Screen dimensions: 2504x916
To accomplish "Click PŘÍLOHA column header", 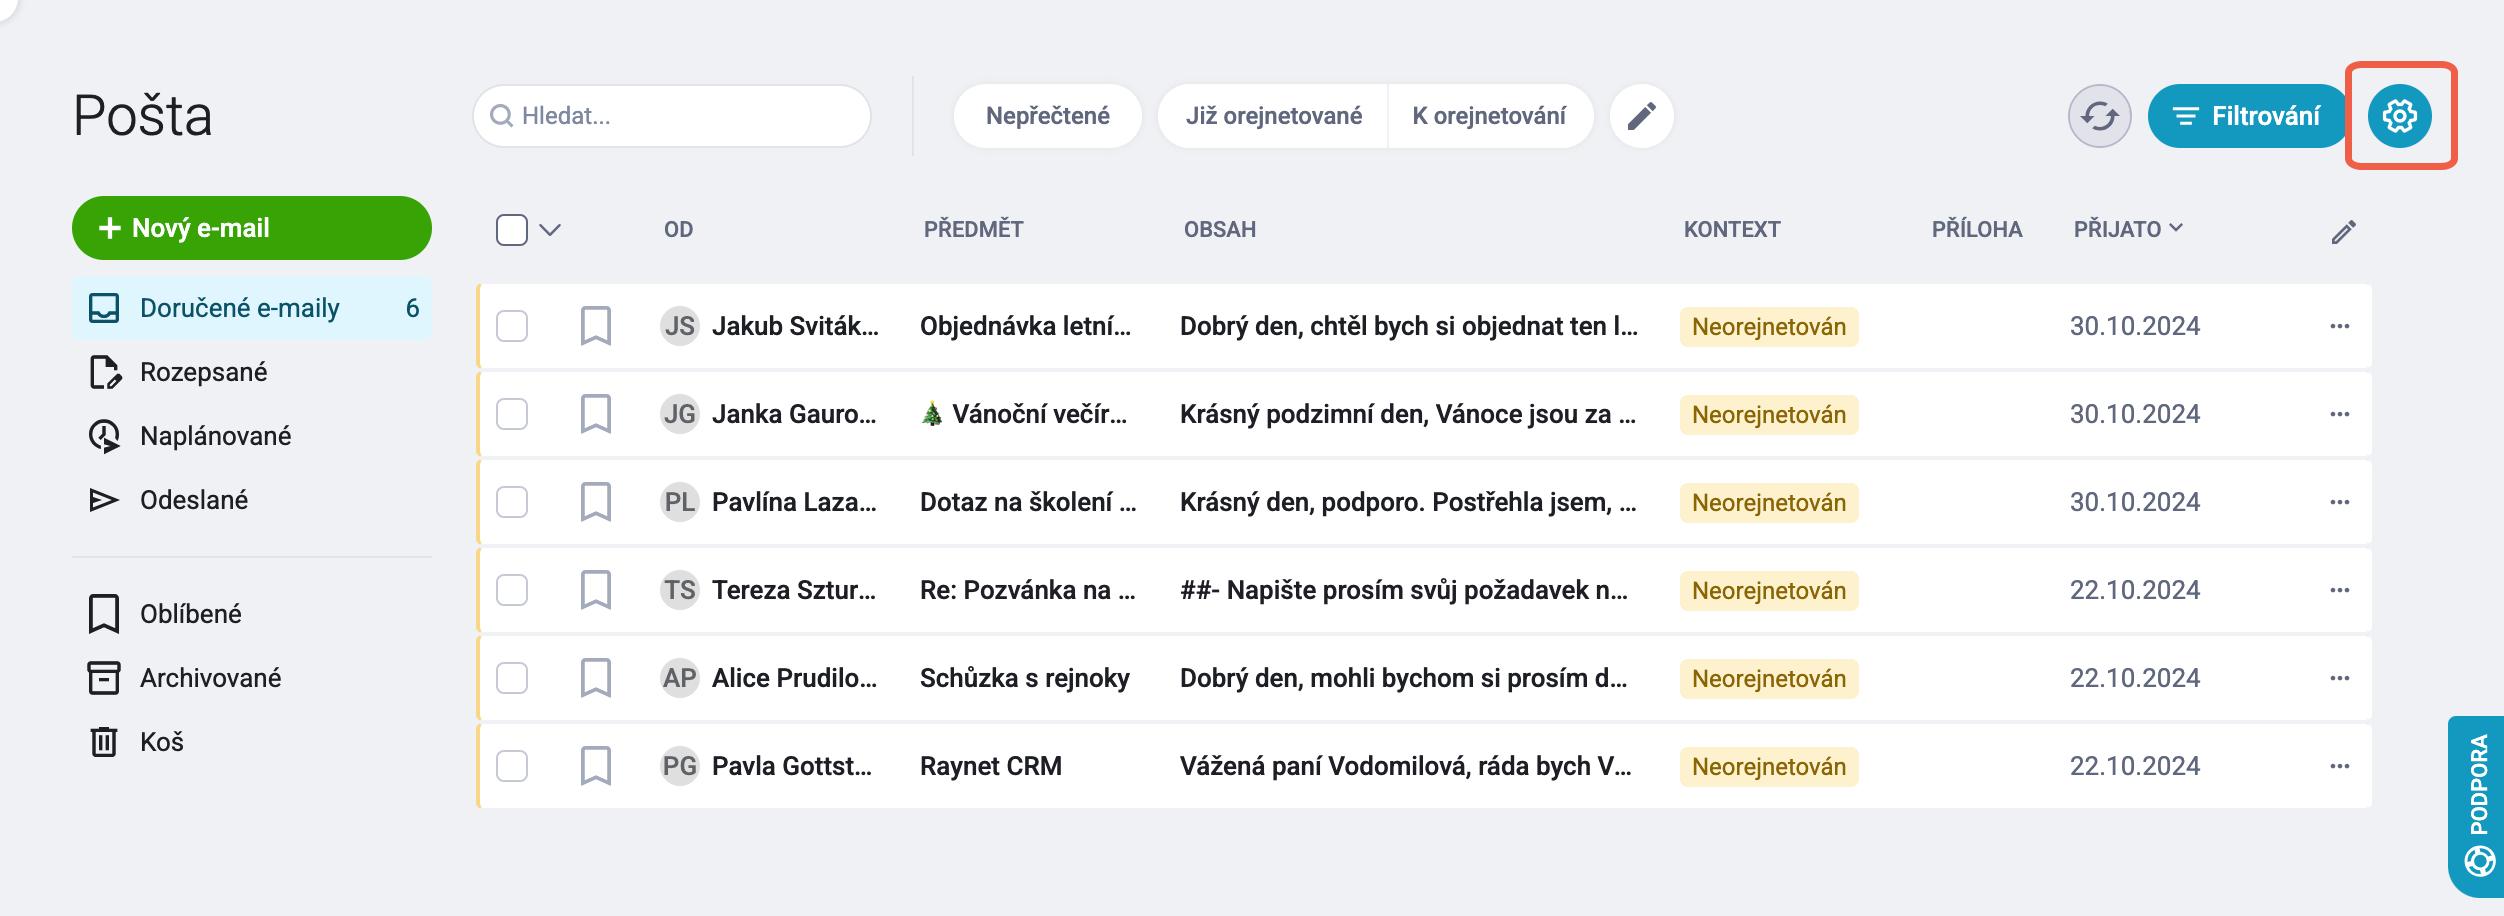I will click(x=1977, y=229).
